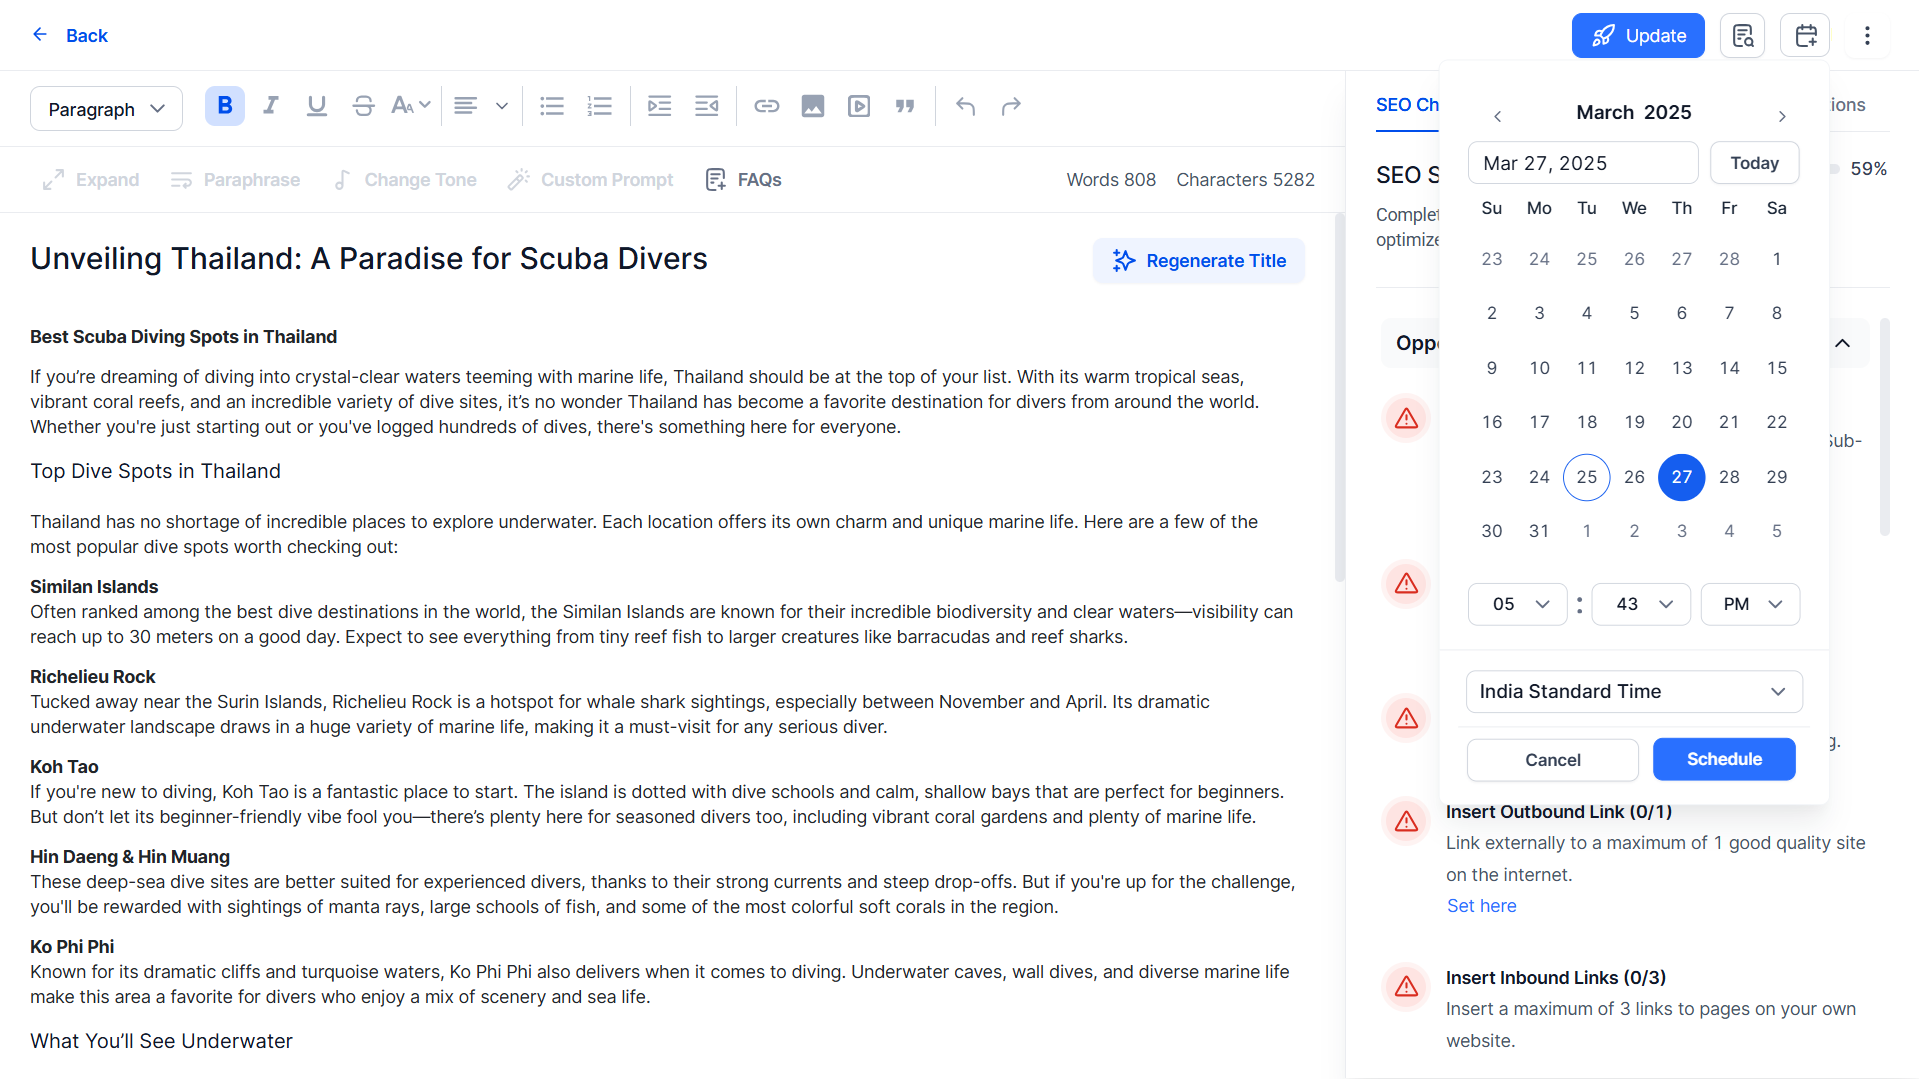
Task: Click the Regenerate Title button
Action: 1199,261
